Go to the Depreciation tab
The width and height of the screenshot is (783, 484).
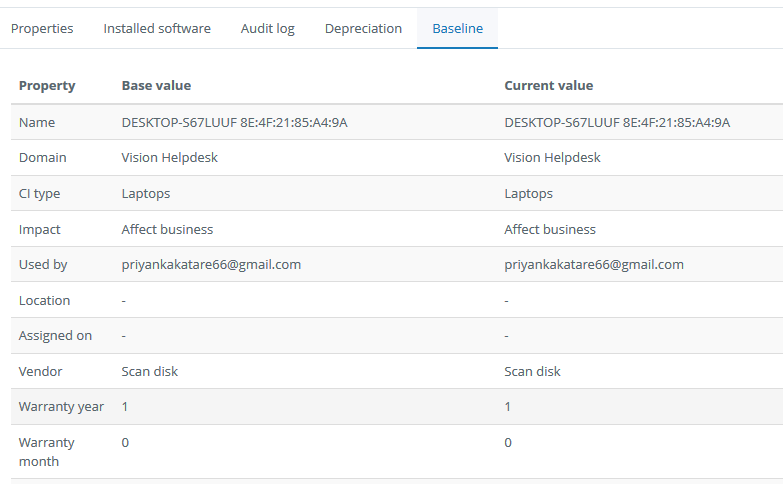click(x=363, y=28)
